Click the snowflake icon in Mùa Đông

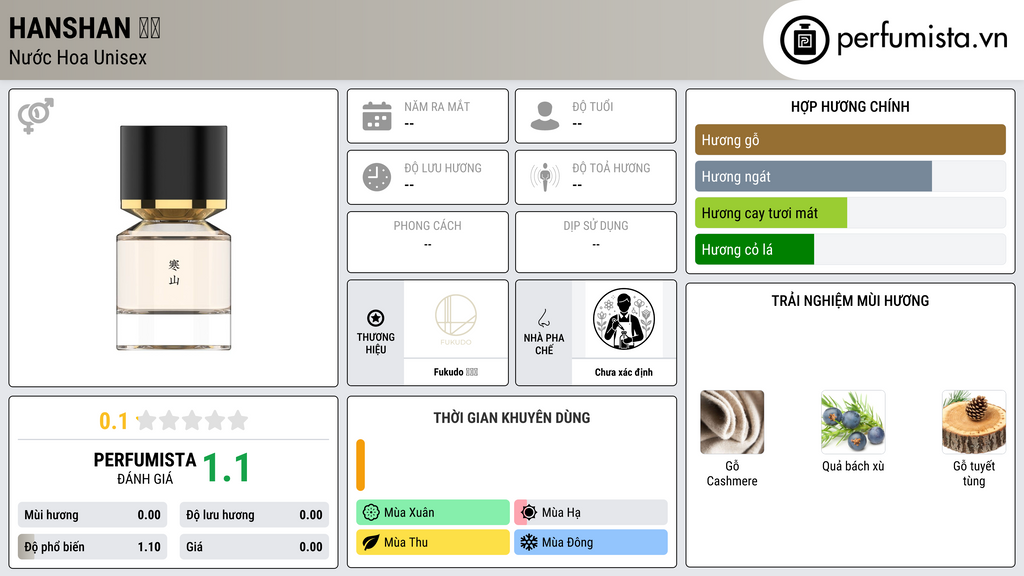point(529,542)
